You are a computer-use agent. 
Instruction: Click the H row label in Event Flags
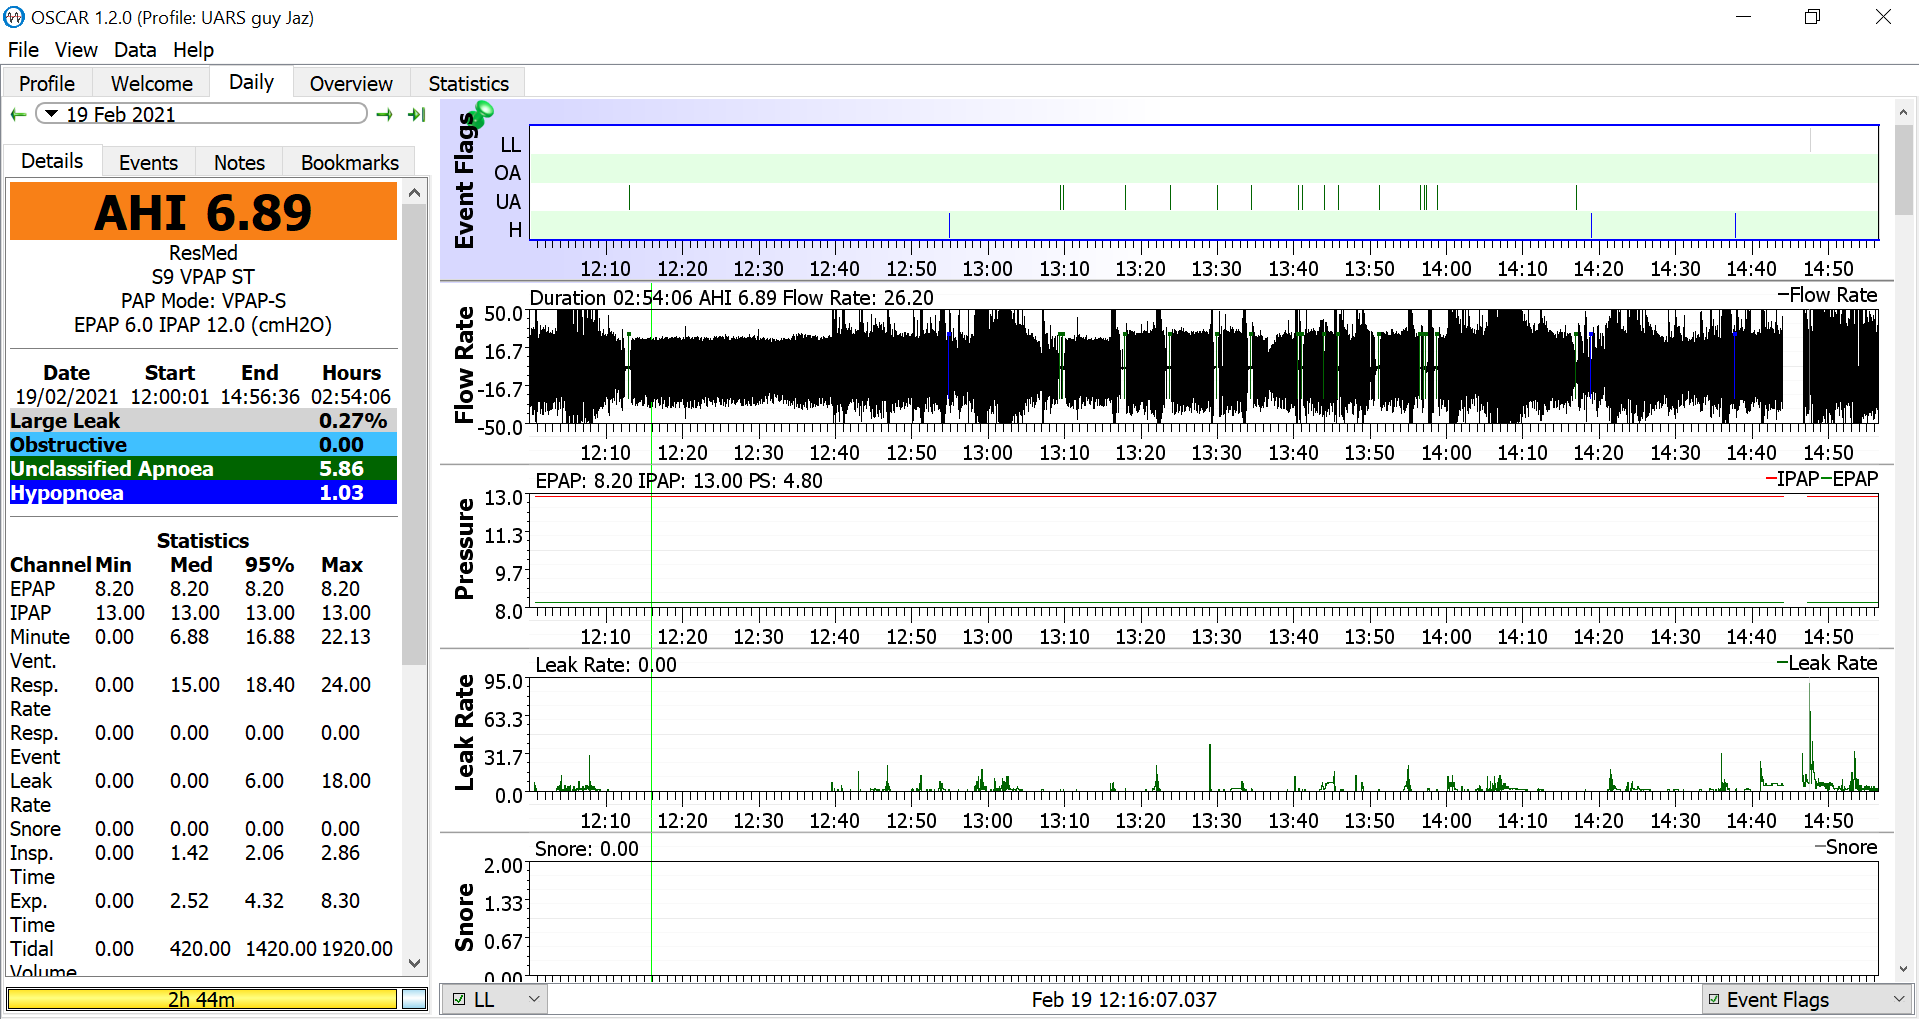click(x=515, y=230)
